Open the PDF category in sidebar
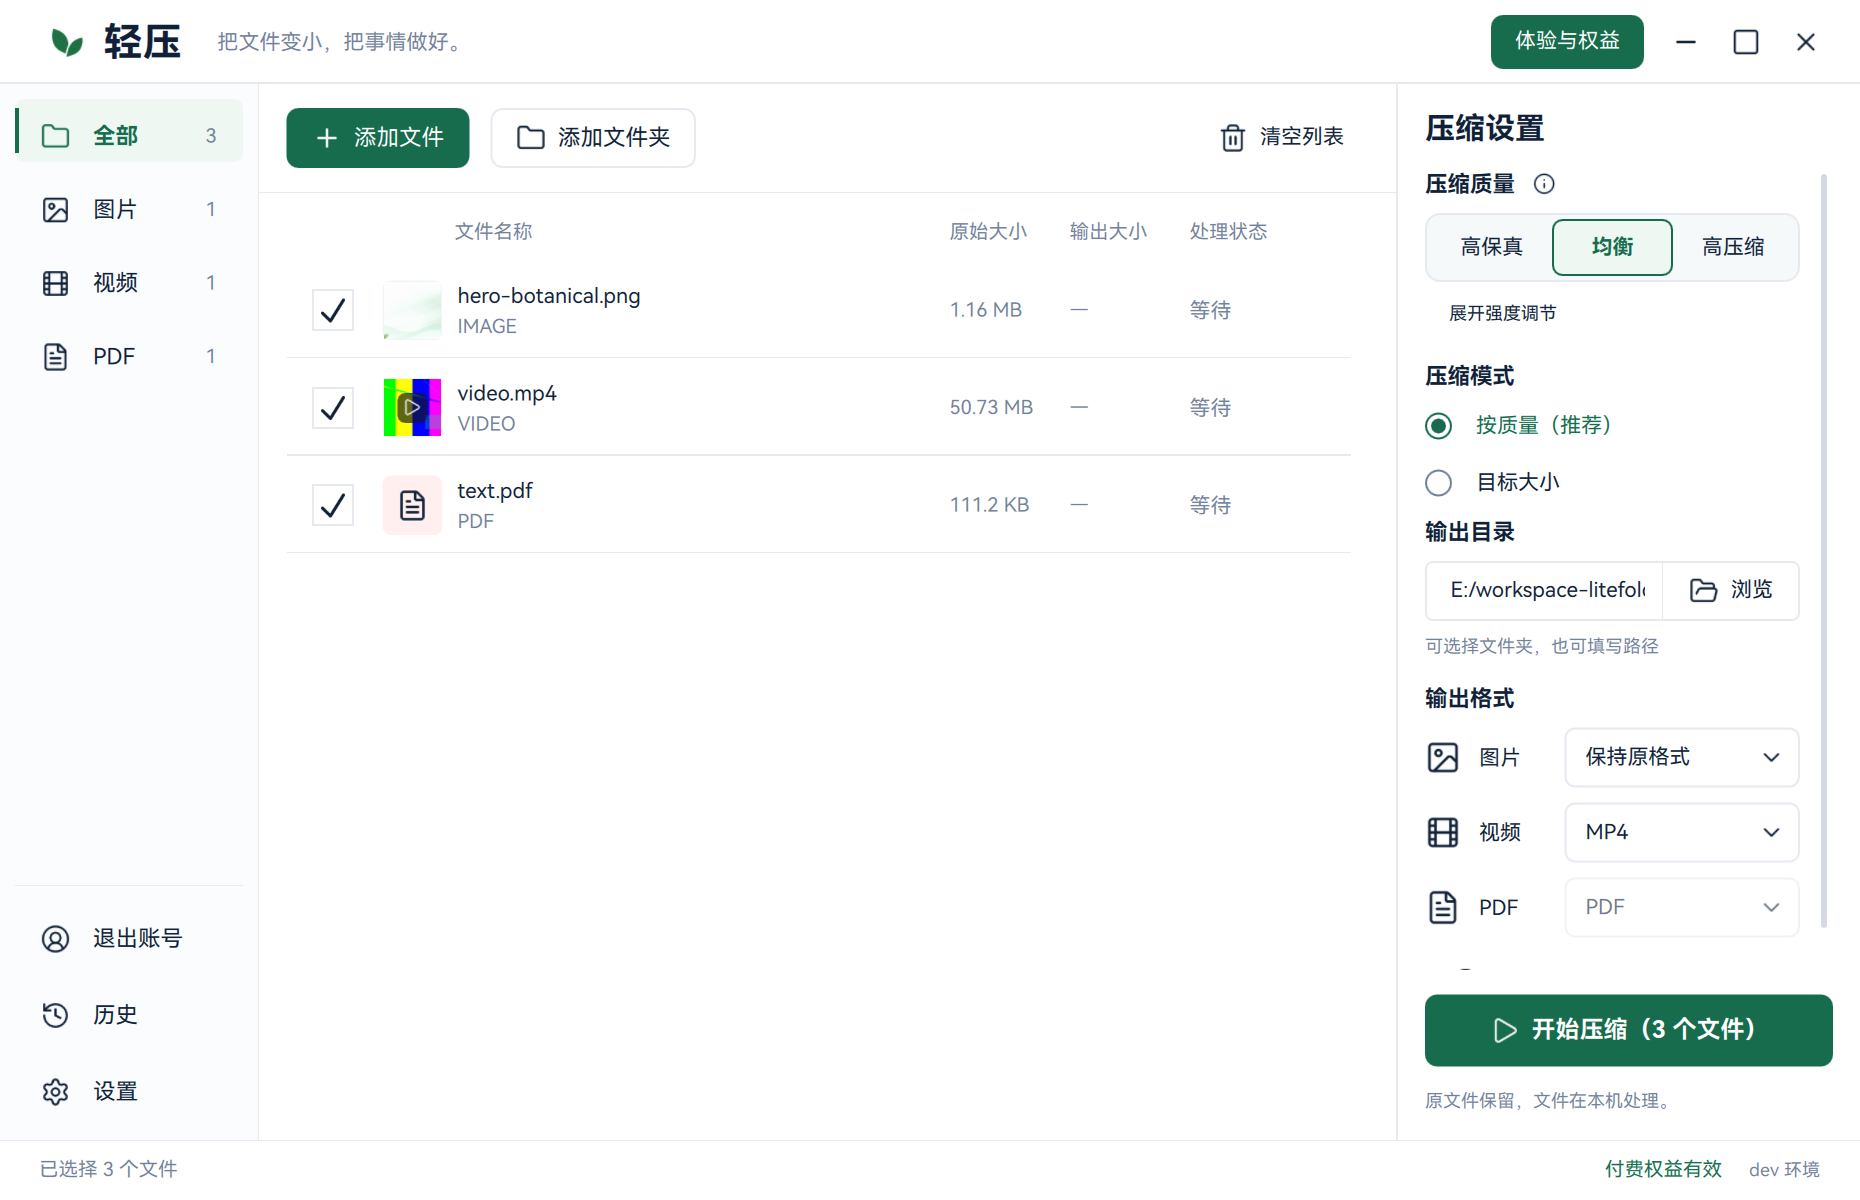Screen dimensions: 1860x1200 click(x=129, y=357)
